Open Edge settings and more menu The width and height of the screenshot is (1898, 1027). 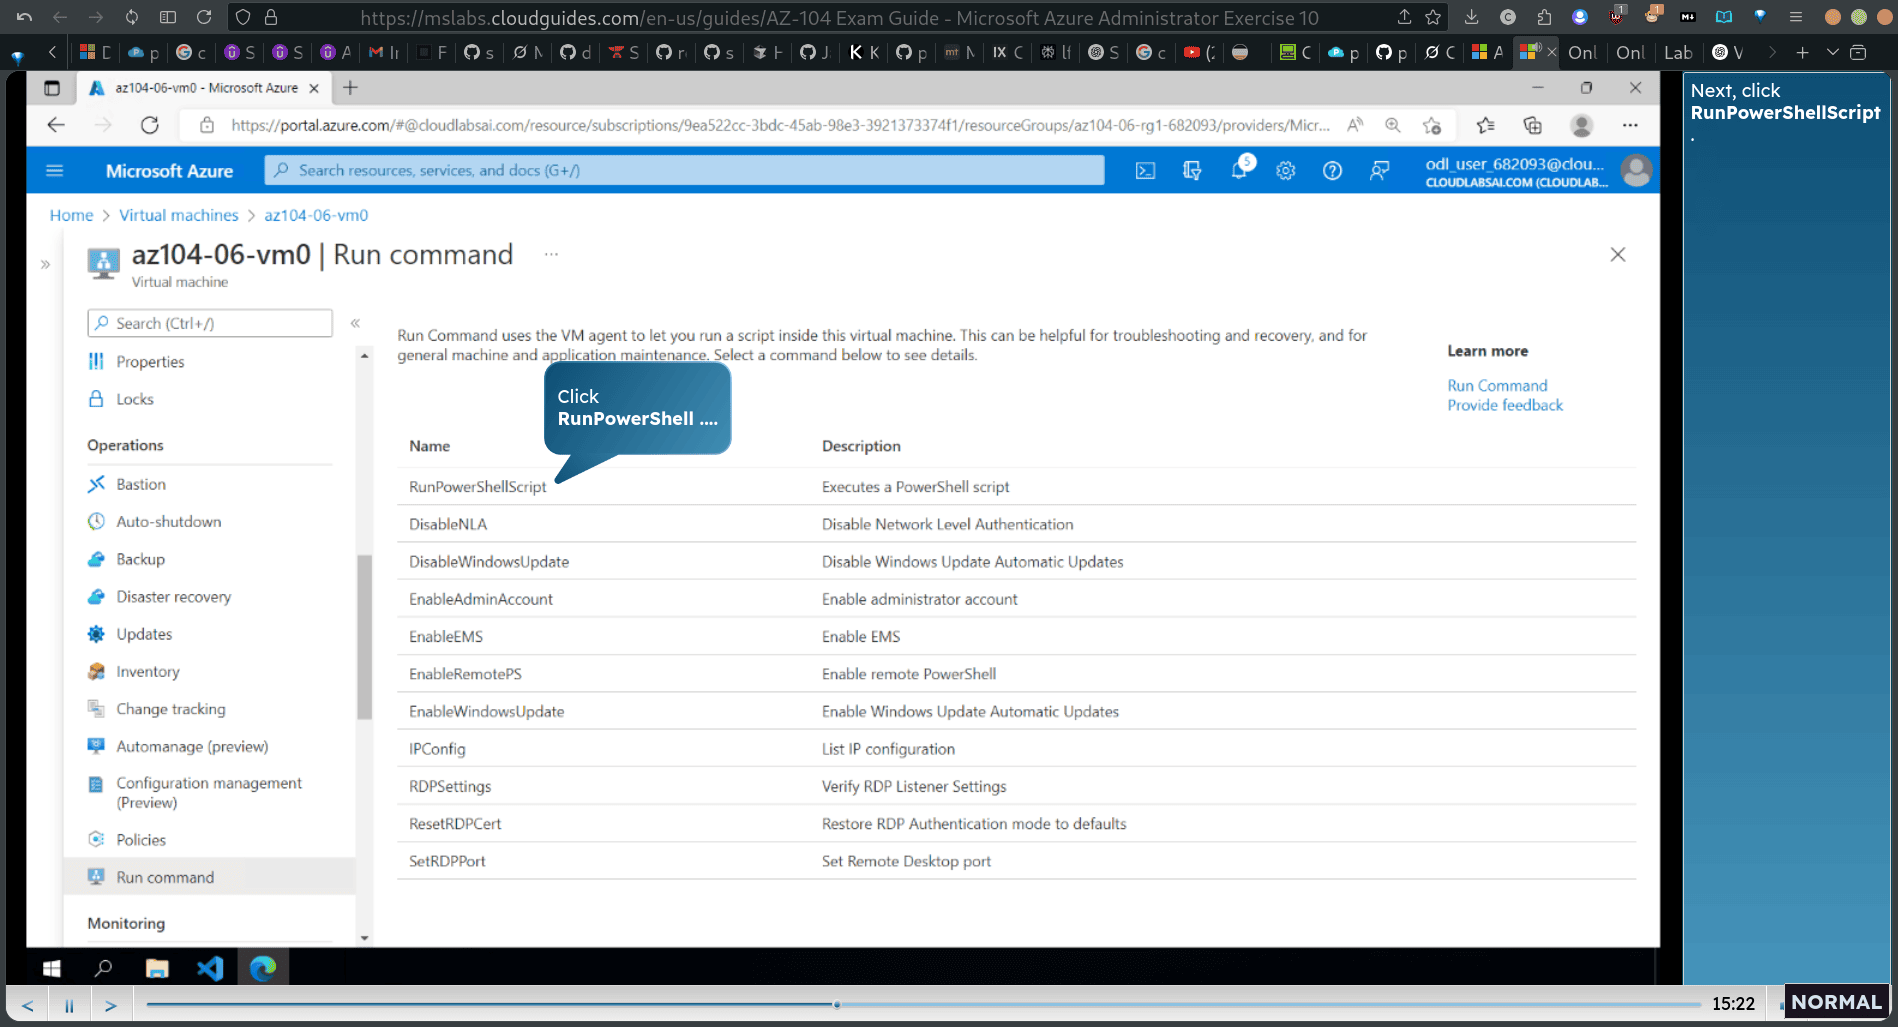pos(1630,125)
